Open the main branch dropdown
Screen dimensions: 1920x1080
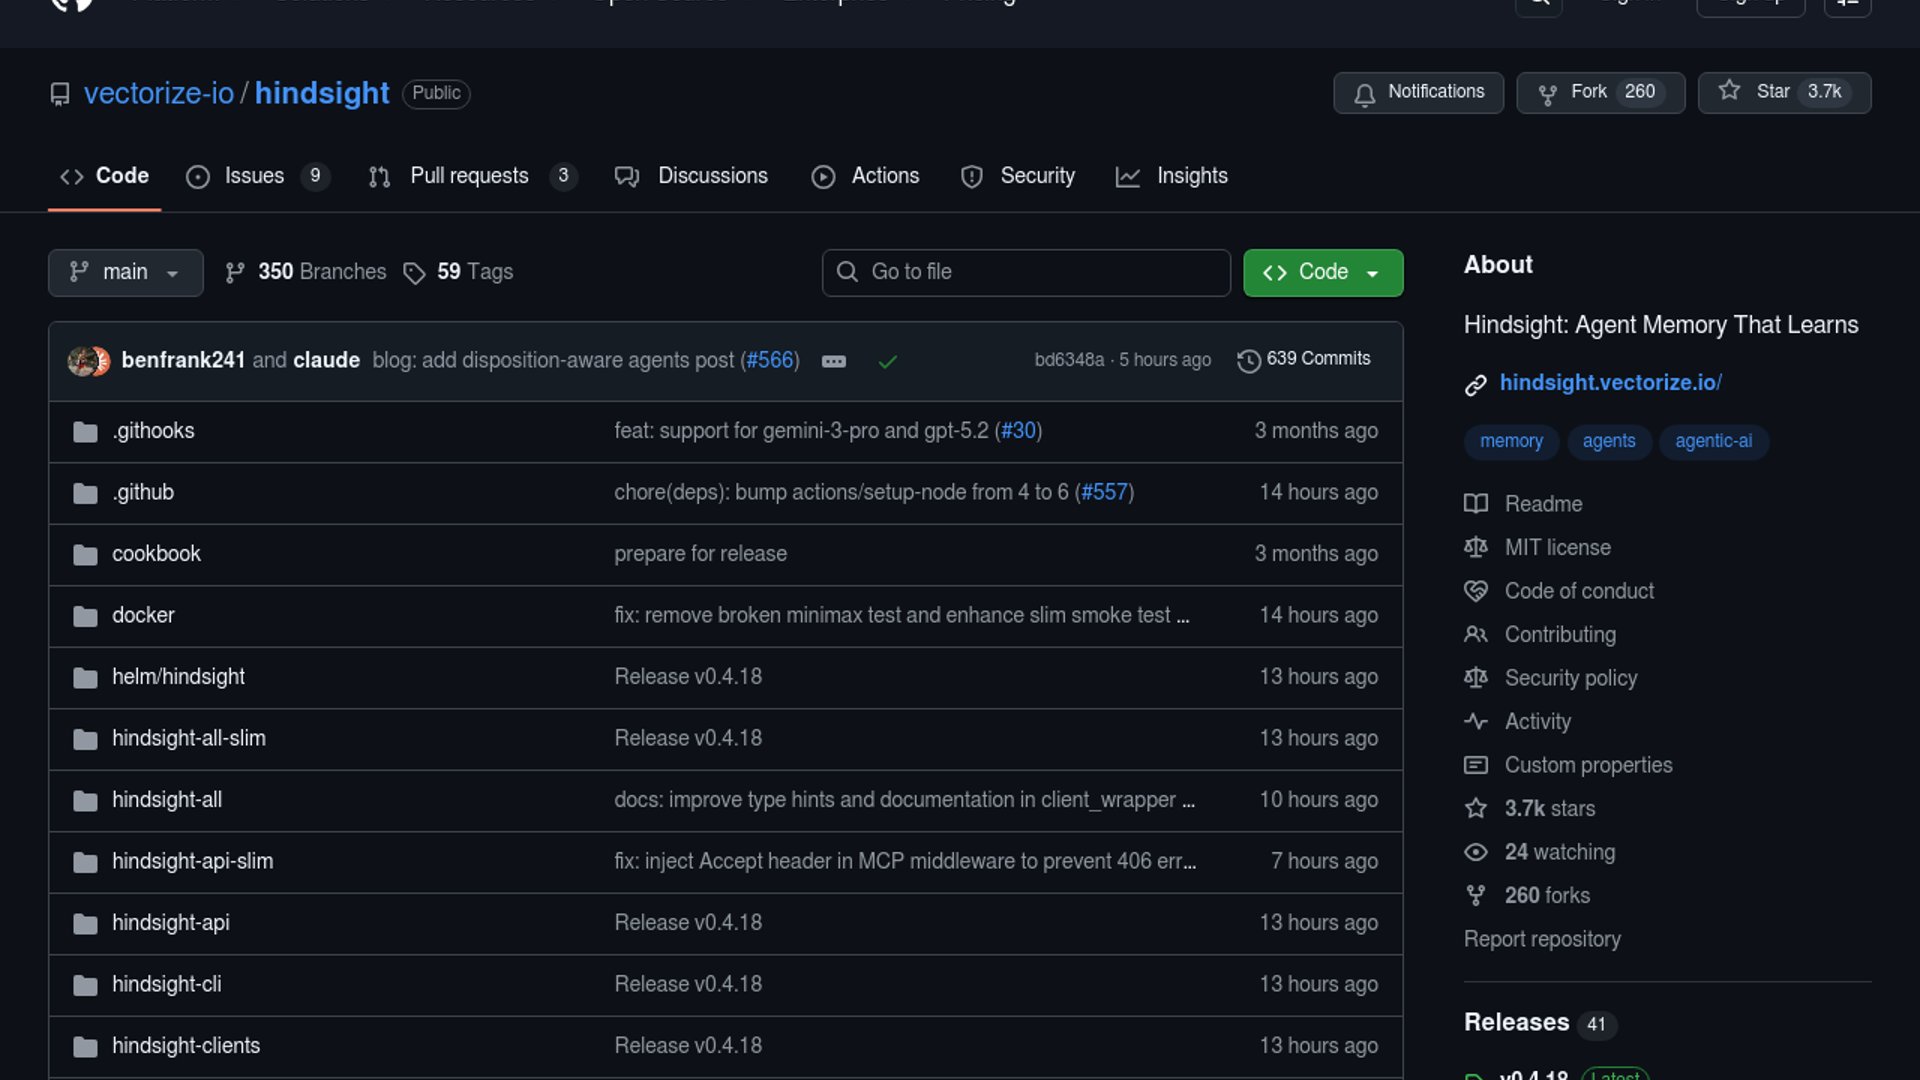(x=125, y=272)
